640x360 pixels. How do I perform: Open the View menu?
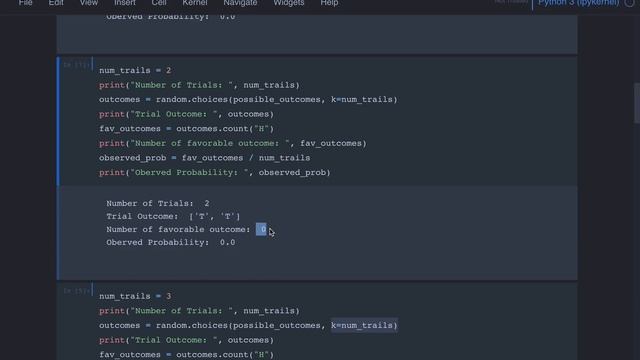[89, 3]
